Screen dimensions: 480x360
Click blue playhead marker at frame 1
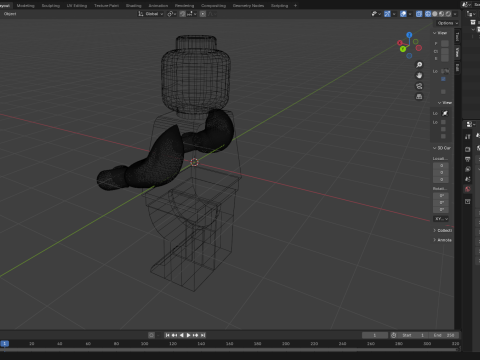5,343
